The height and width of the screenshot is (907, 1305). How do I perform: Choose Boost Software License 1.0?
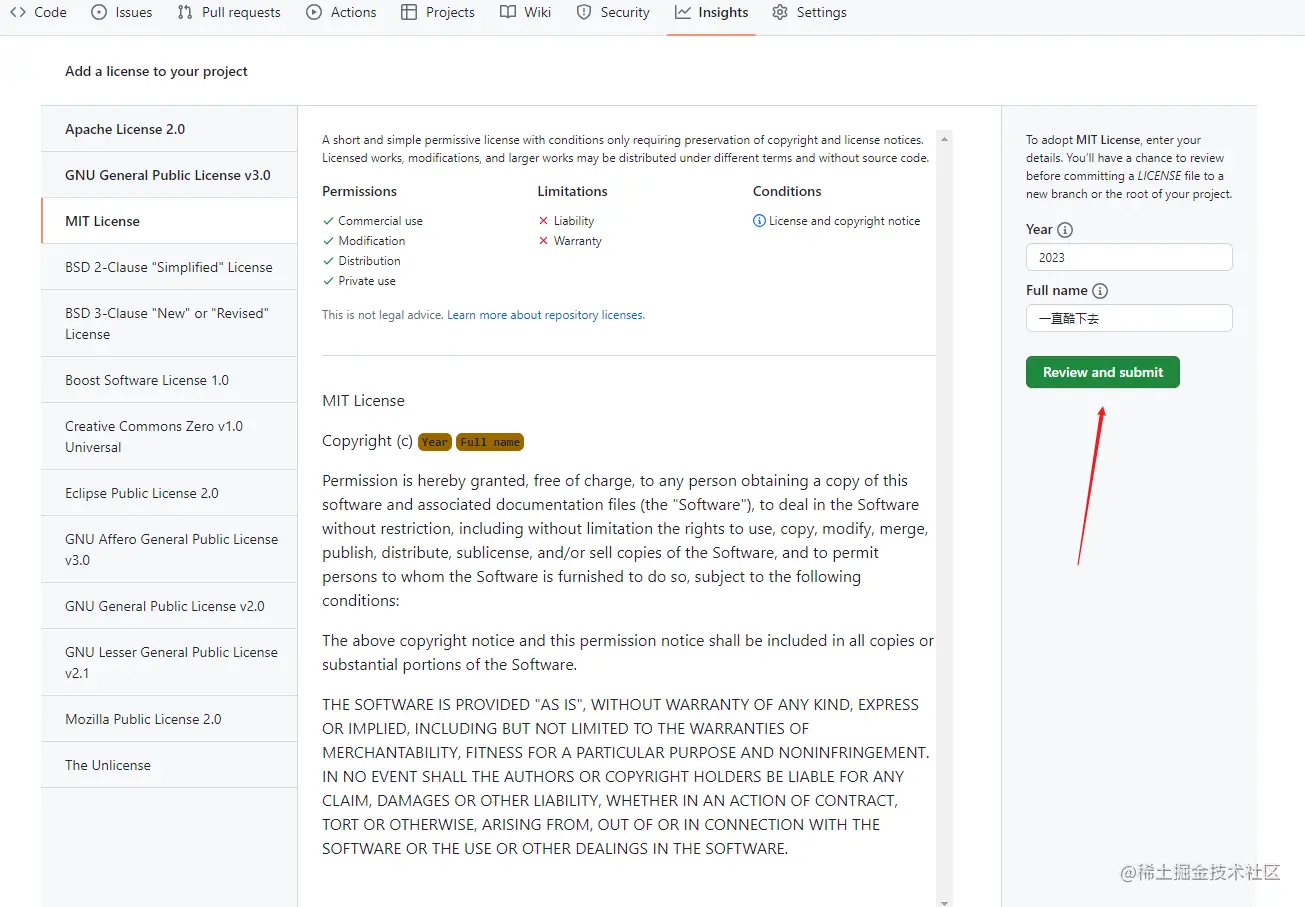pos(169,380)
